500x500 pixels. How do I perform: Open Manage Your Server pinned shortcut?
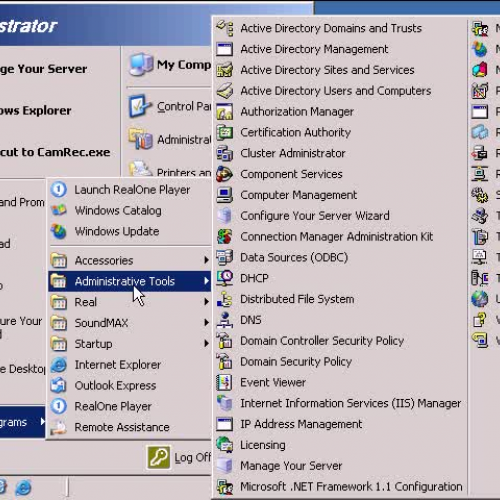pyautogui.click(x=43, y=69)
